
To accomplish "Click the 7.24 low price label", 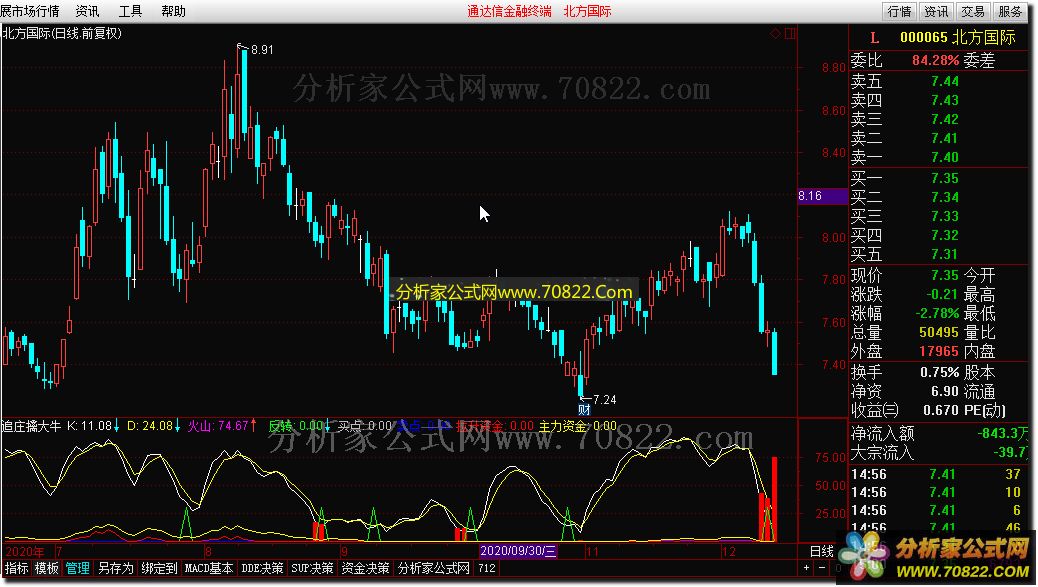I will [x=605, y=400].
